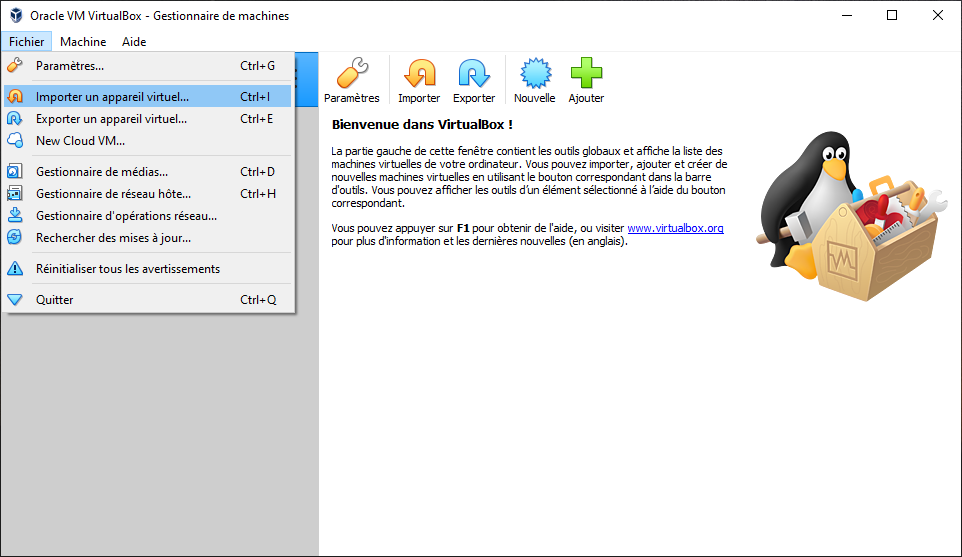Screen dimensions: 962x557
Task: Click the VirtualBox logo in title bar
Action: point(16,15)
